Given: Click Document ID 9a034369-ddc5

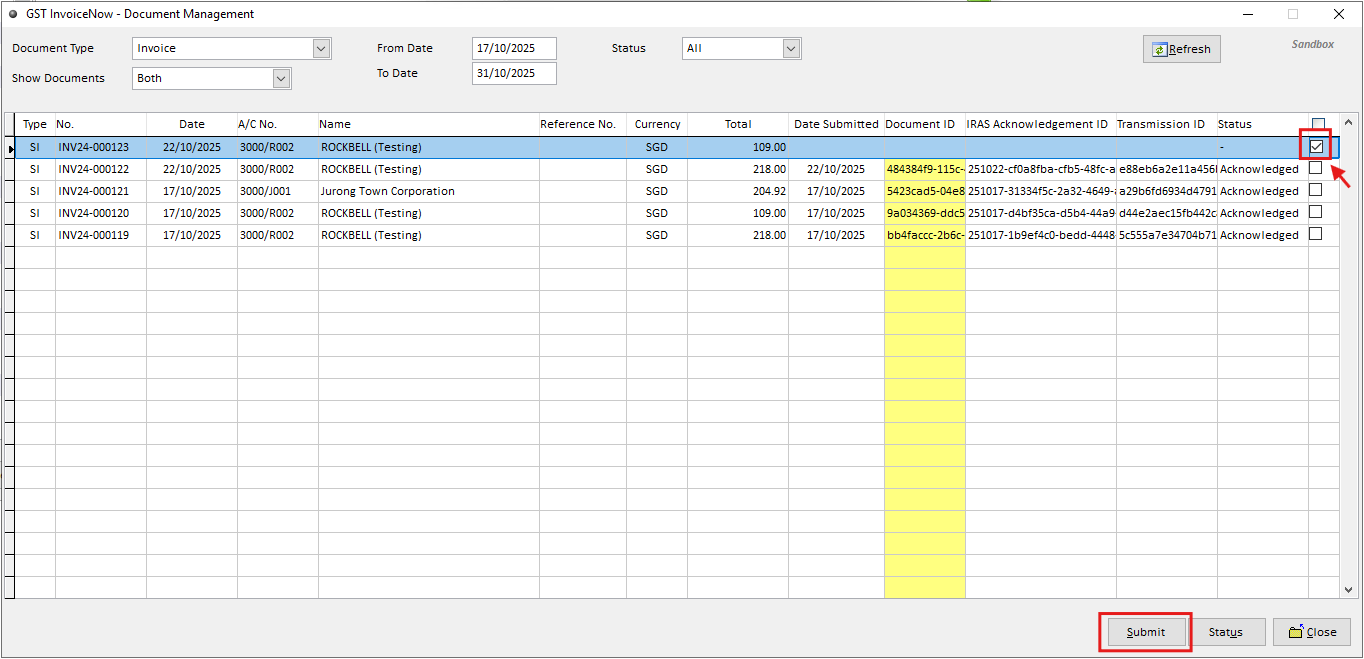Looking at the screenshot, I should tap(925, 213).
